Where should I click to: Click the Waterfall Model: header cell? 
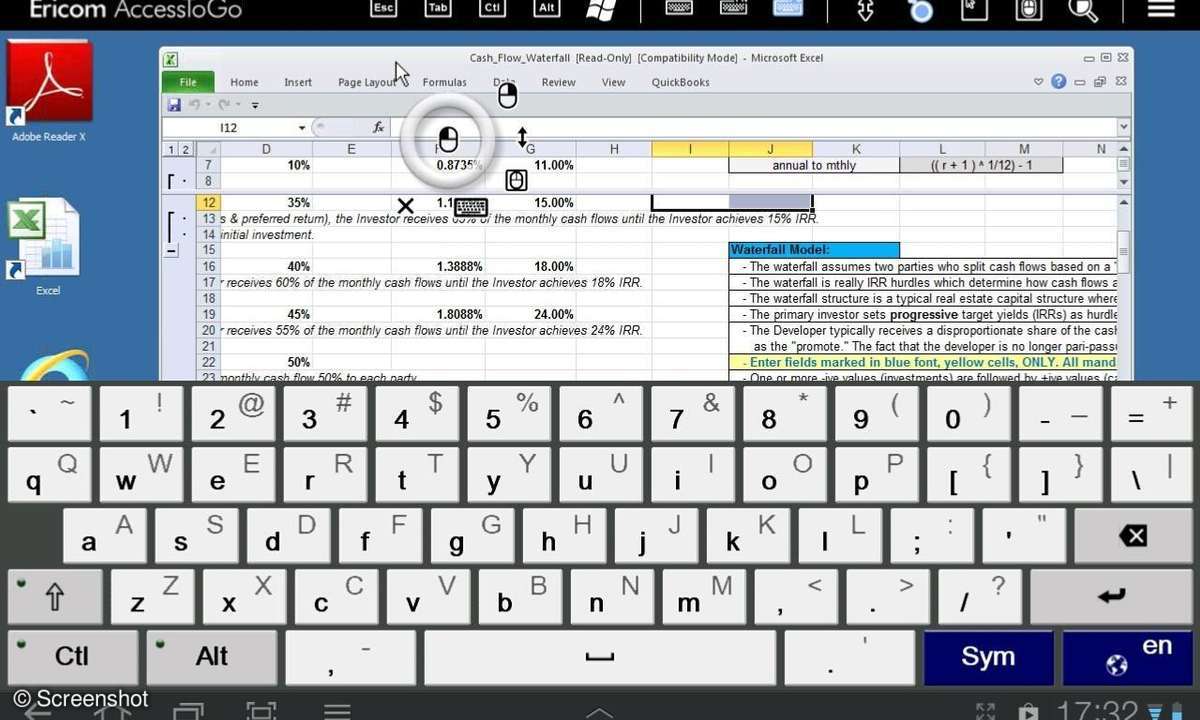(814, 250)
